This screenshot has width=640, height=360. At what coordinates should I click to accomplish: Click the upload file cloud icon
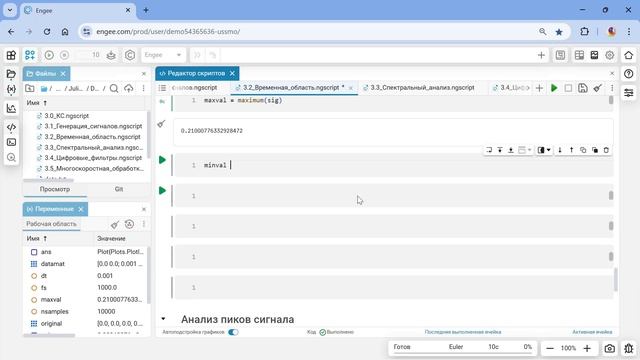tap(129, 89)
